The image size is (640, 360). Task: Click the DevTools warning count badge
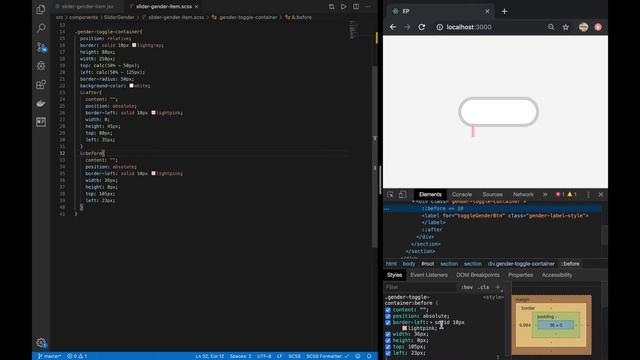point(572,195)
